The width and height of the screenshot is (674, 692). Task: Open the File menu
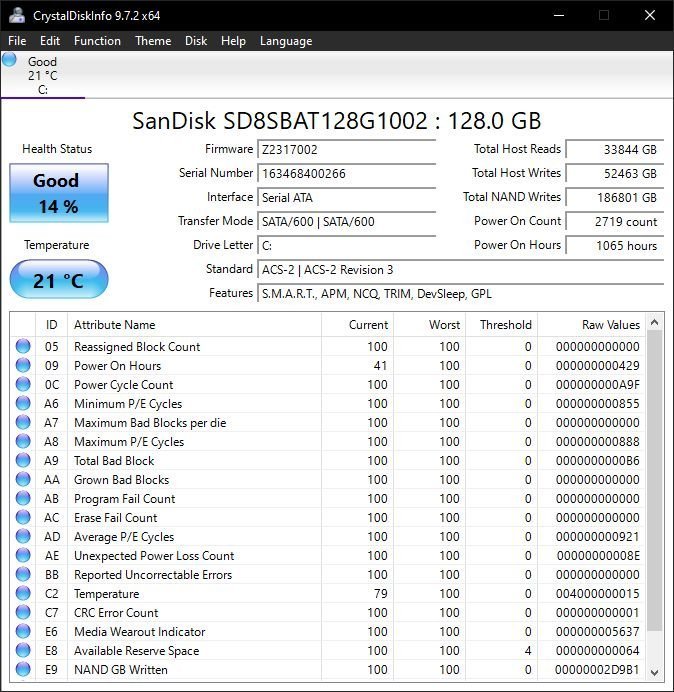pyautogui.click(x=17, y=41)
